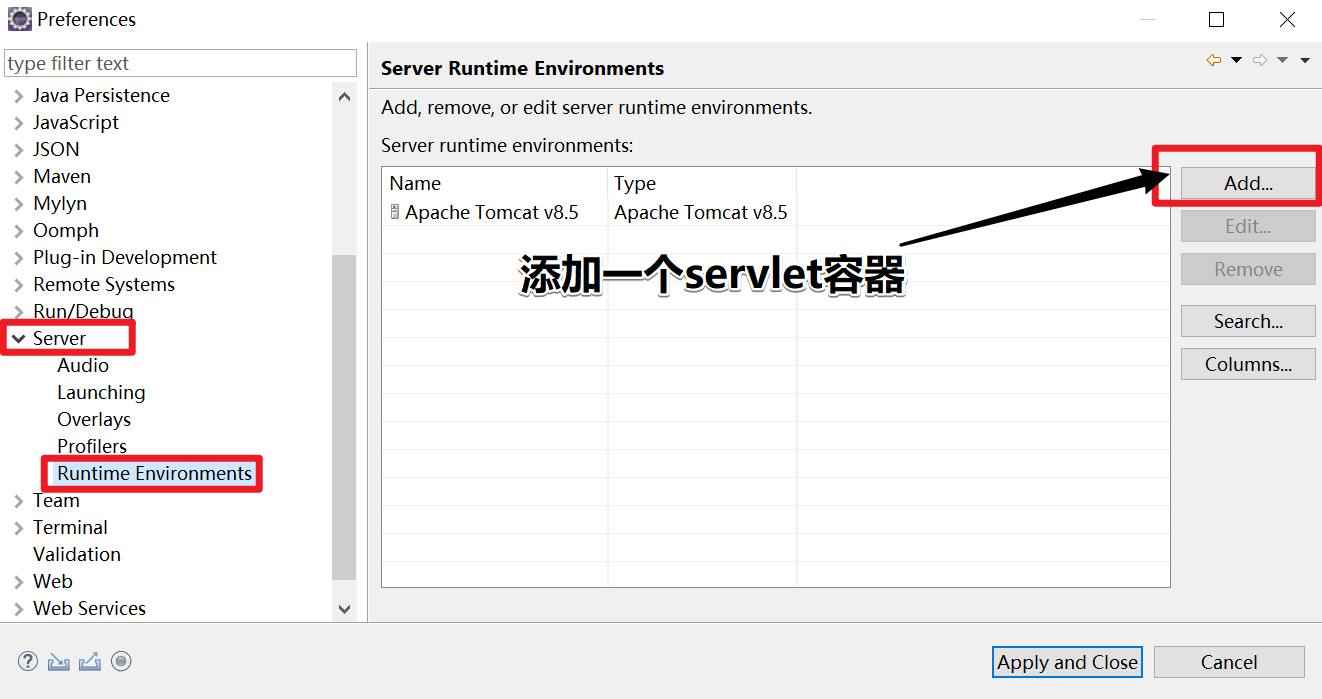This screenshot has width=1322, height=699.
Task: Select Apache Tomcat v8.5 Type cell
Action: click(x=701, y=212)
